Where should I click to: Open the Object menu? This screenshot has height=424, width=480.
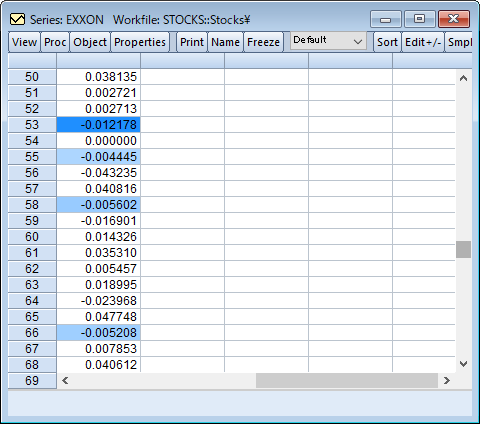90,42
